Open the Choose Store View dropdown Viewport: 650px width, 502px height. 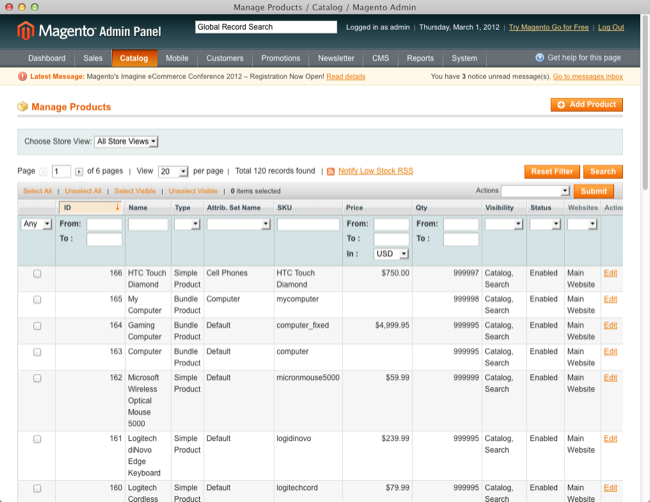point(126,141)
